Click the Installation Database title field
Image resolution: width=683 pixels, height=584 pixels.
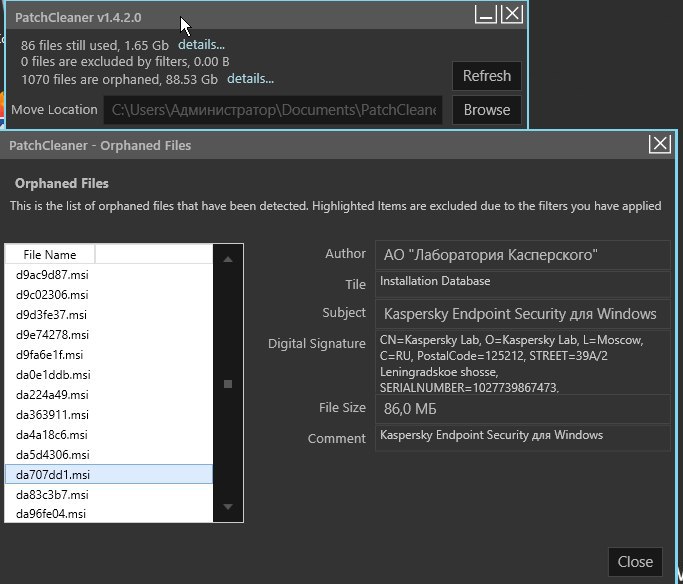523,284
